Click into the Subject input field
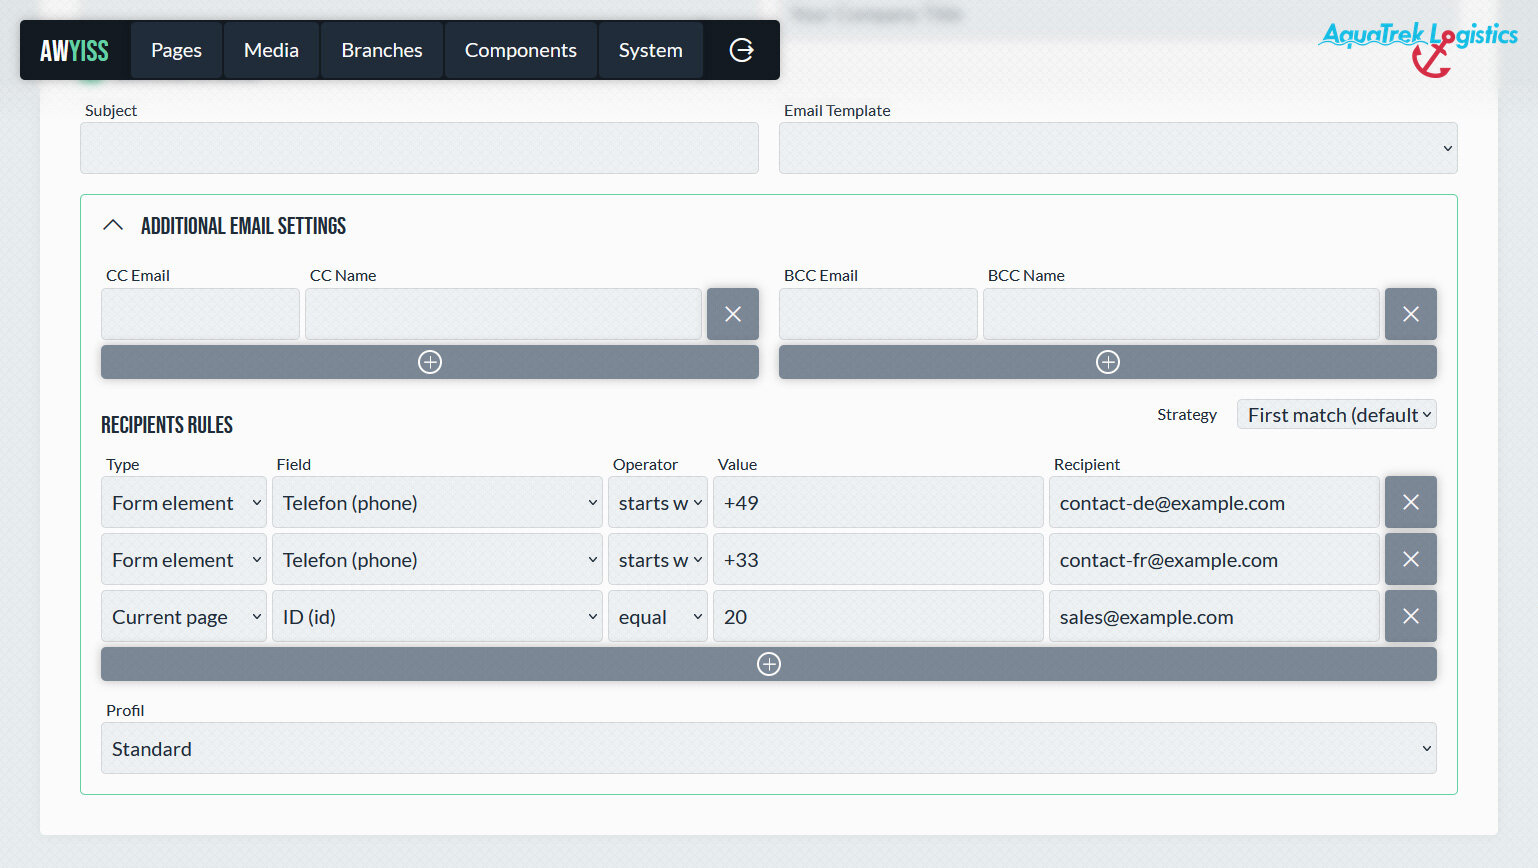Viewport: 1538px width, 868px height. tap(419, 148)
